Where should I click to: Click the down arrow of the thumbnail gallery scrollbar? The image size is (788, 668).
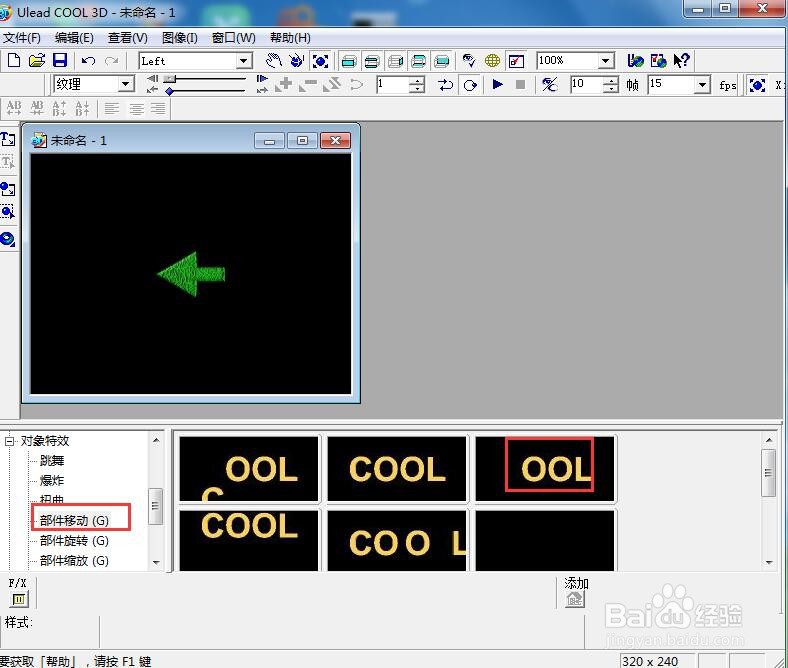click(x=769, y=562)
